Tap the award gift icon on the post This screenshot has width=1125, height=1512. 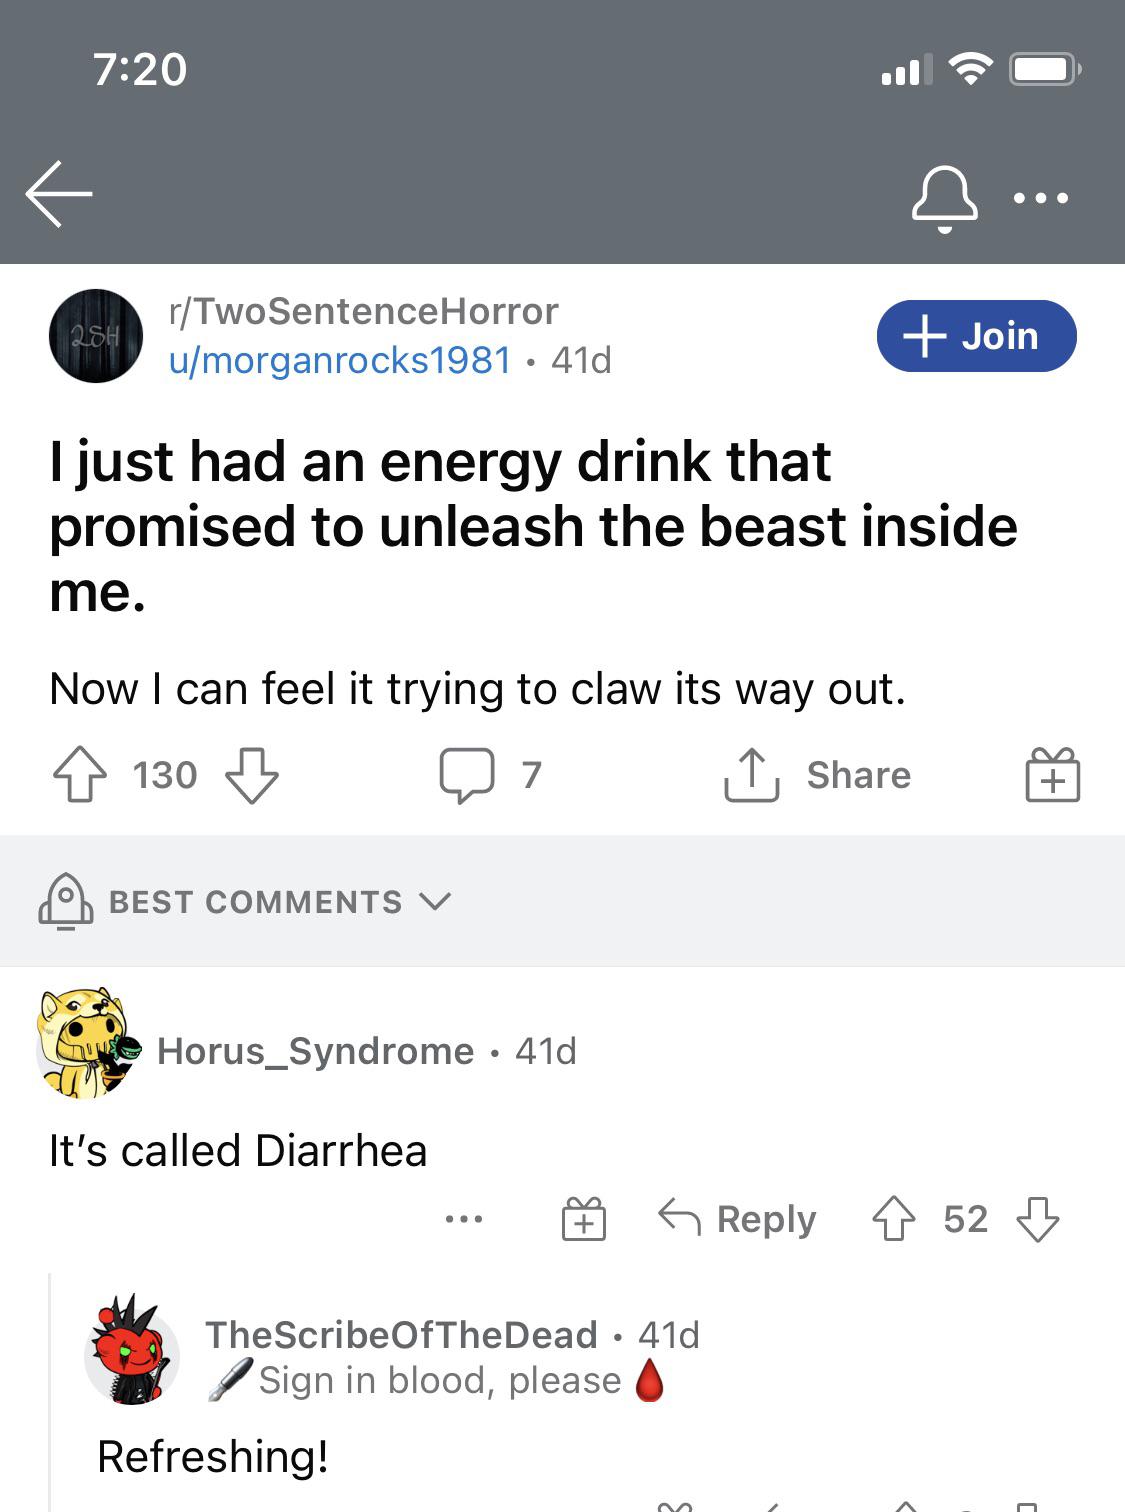1053,773
